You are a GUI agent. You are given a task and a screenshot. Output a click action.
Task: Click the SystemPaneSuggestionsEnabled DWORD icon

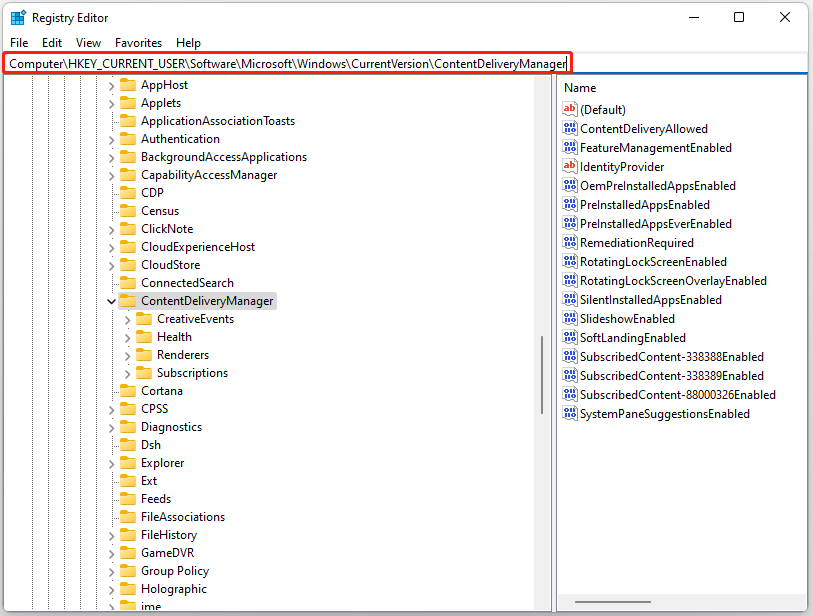(x=570, y=413)
